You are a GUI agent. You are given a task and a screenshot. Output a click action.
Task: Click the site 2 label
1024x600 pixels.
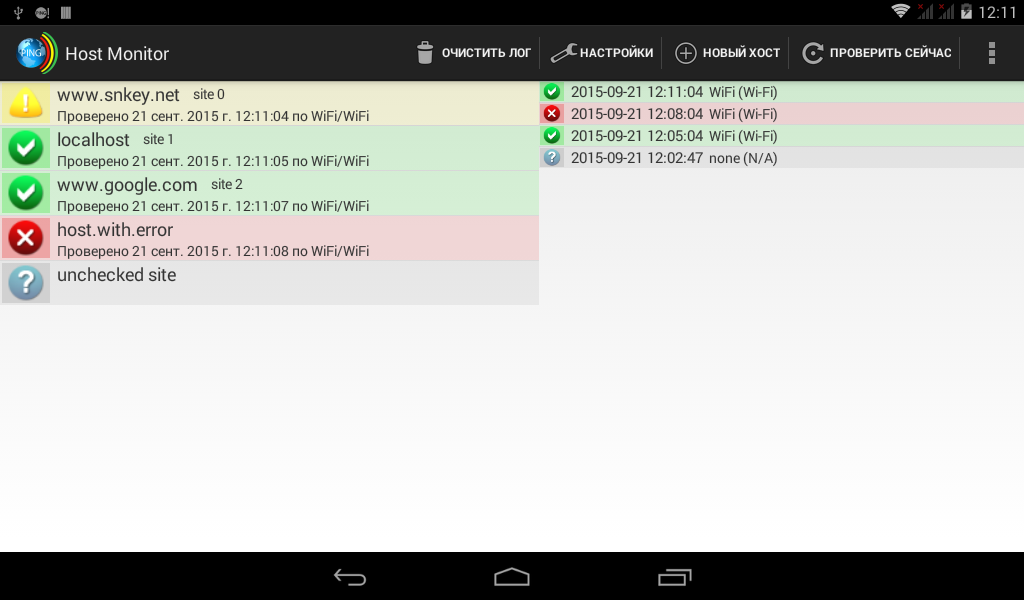(227, 185)
